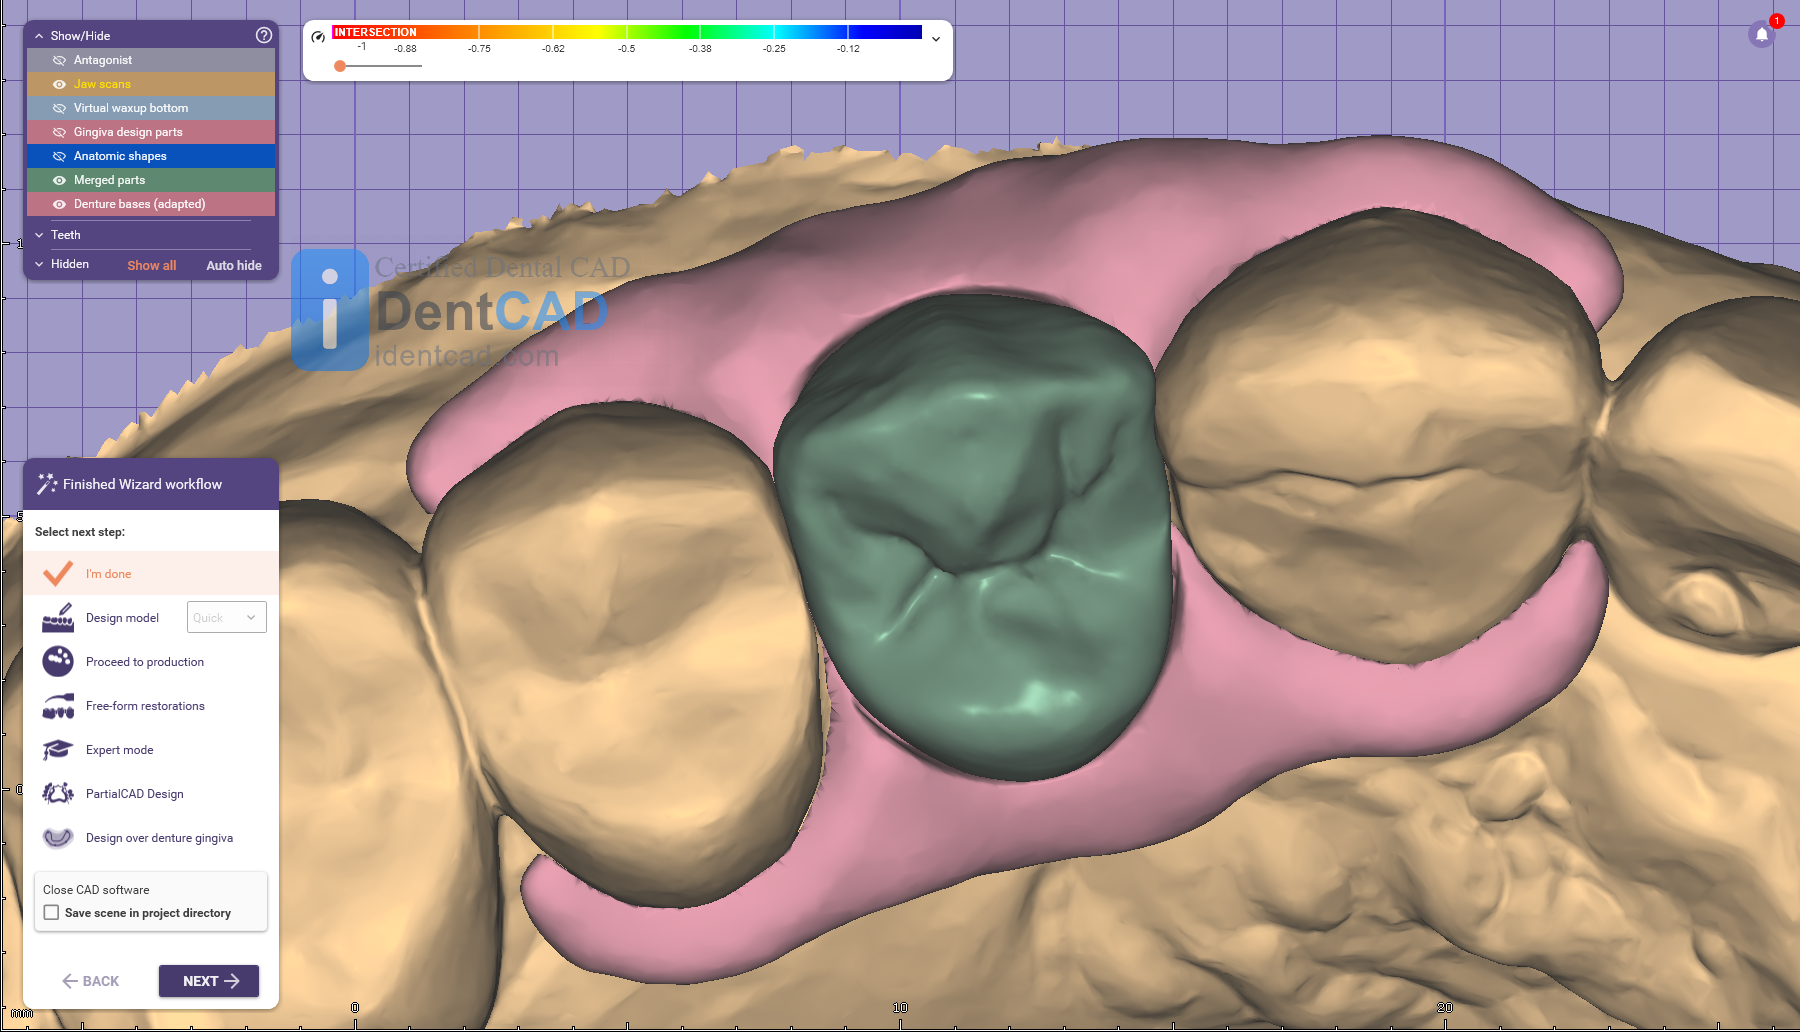Click the Proceed to production icon
The image size is (1800, 1032).
pos(58,662)
